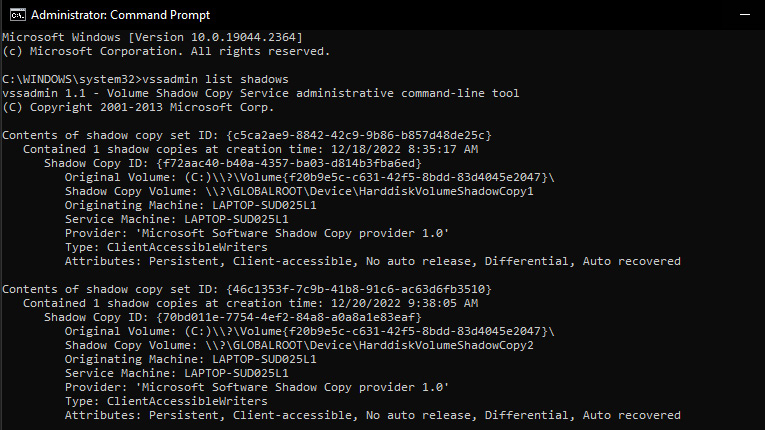
Task: Click the creation time 12/20/2022 9:38:05 AM
Action: point(404,303)
